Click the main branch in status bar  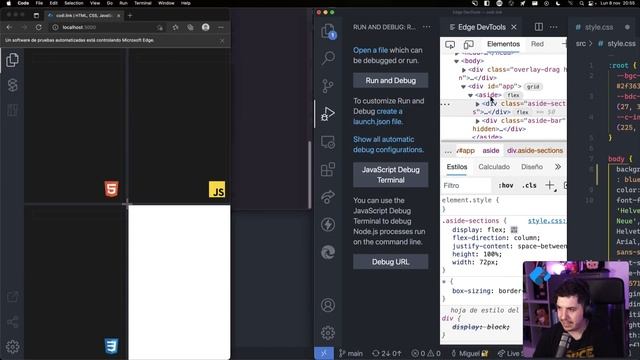tap(351, 353)
